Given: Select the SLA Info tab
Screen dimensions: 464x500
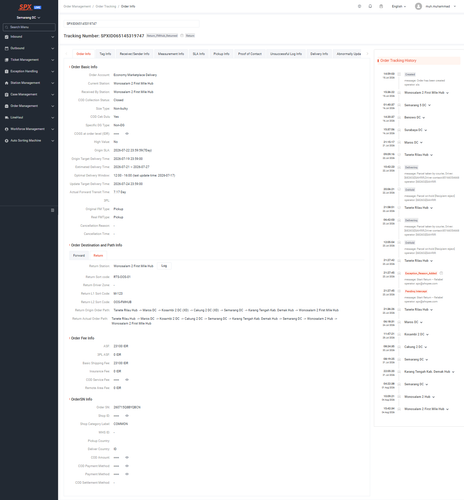Looking at the screenshot, I should point(199,54).
